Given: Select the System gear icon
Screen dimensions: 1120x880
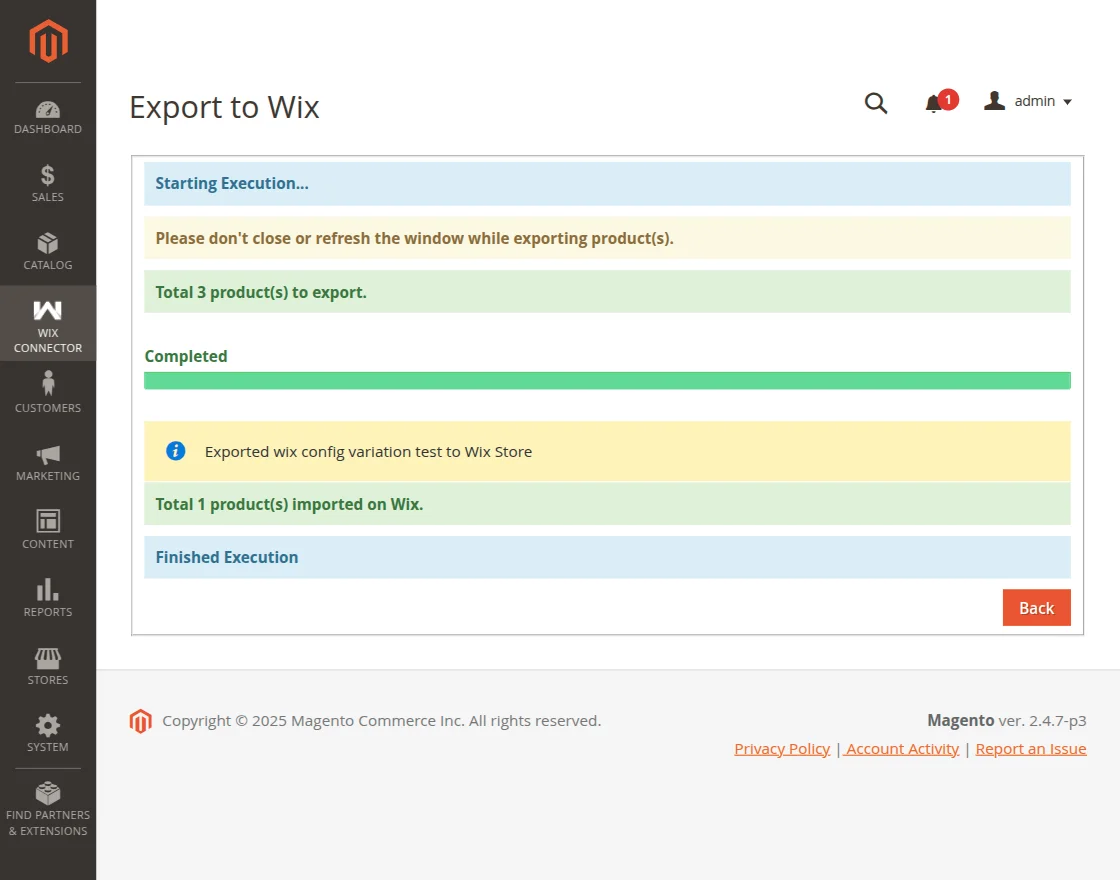Looking at the screenshot, I should (x=47, y=730).
